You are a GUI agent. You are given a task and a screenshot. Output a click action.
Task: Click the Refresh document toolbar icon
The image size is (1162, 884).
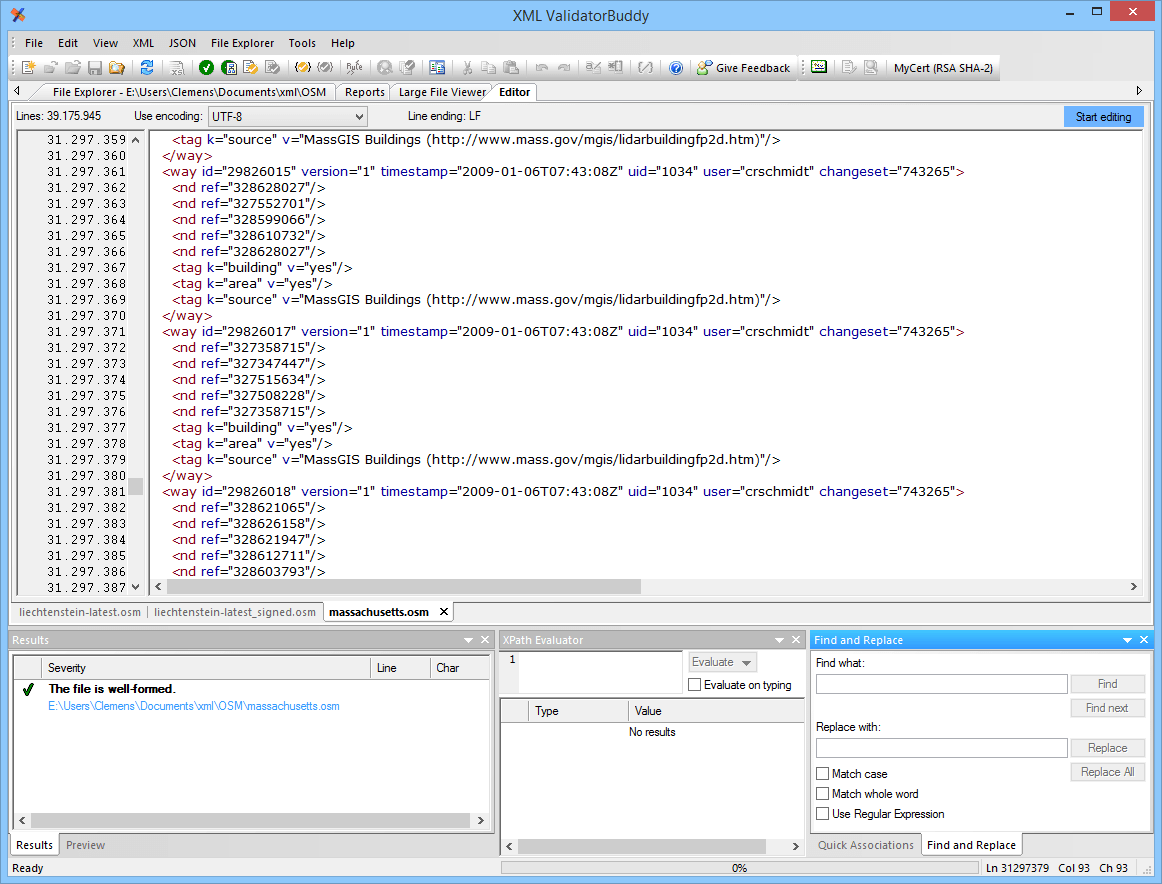coord(148,68)
